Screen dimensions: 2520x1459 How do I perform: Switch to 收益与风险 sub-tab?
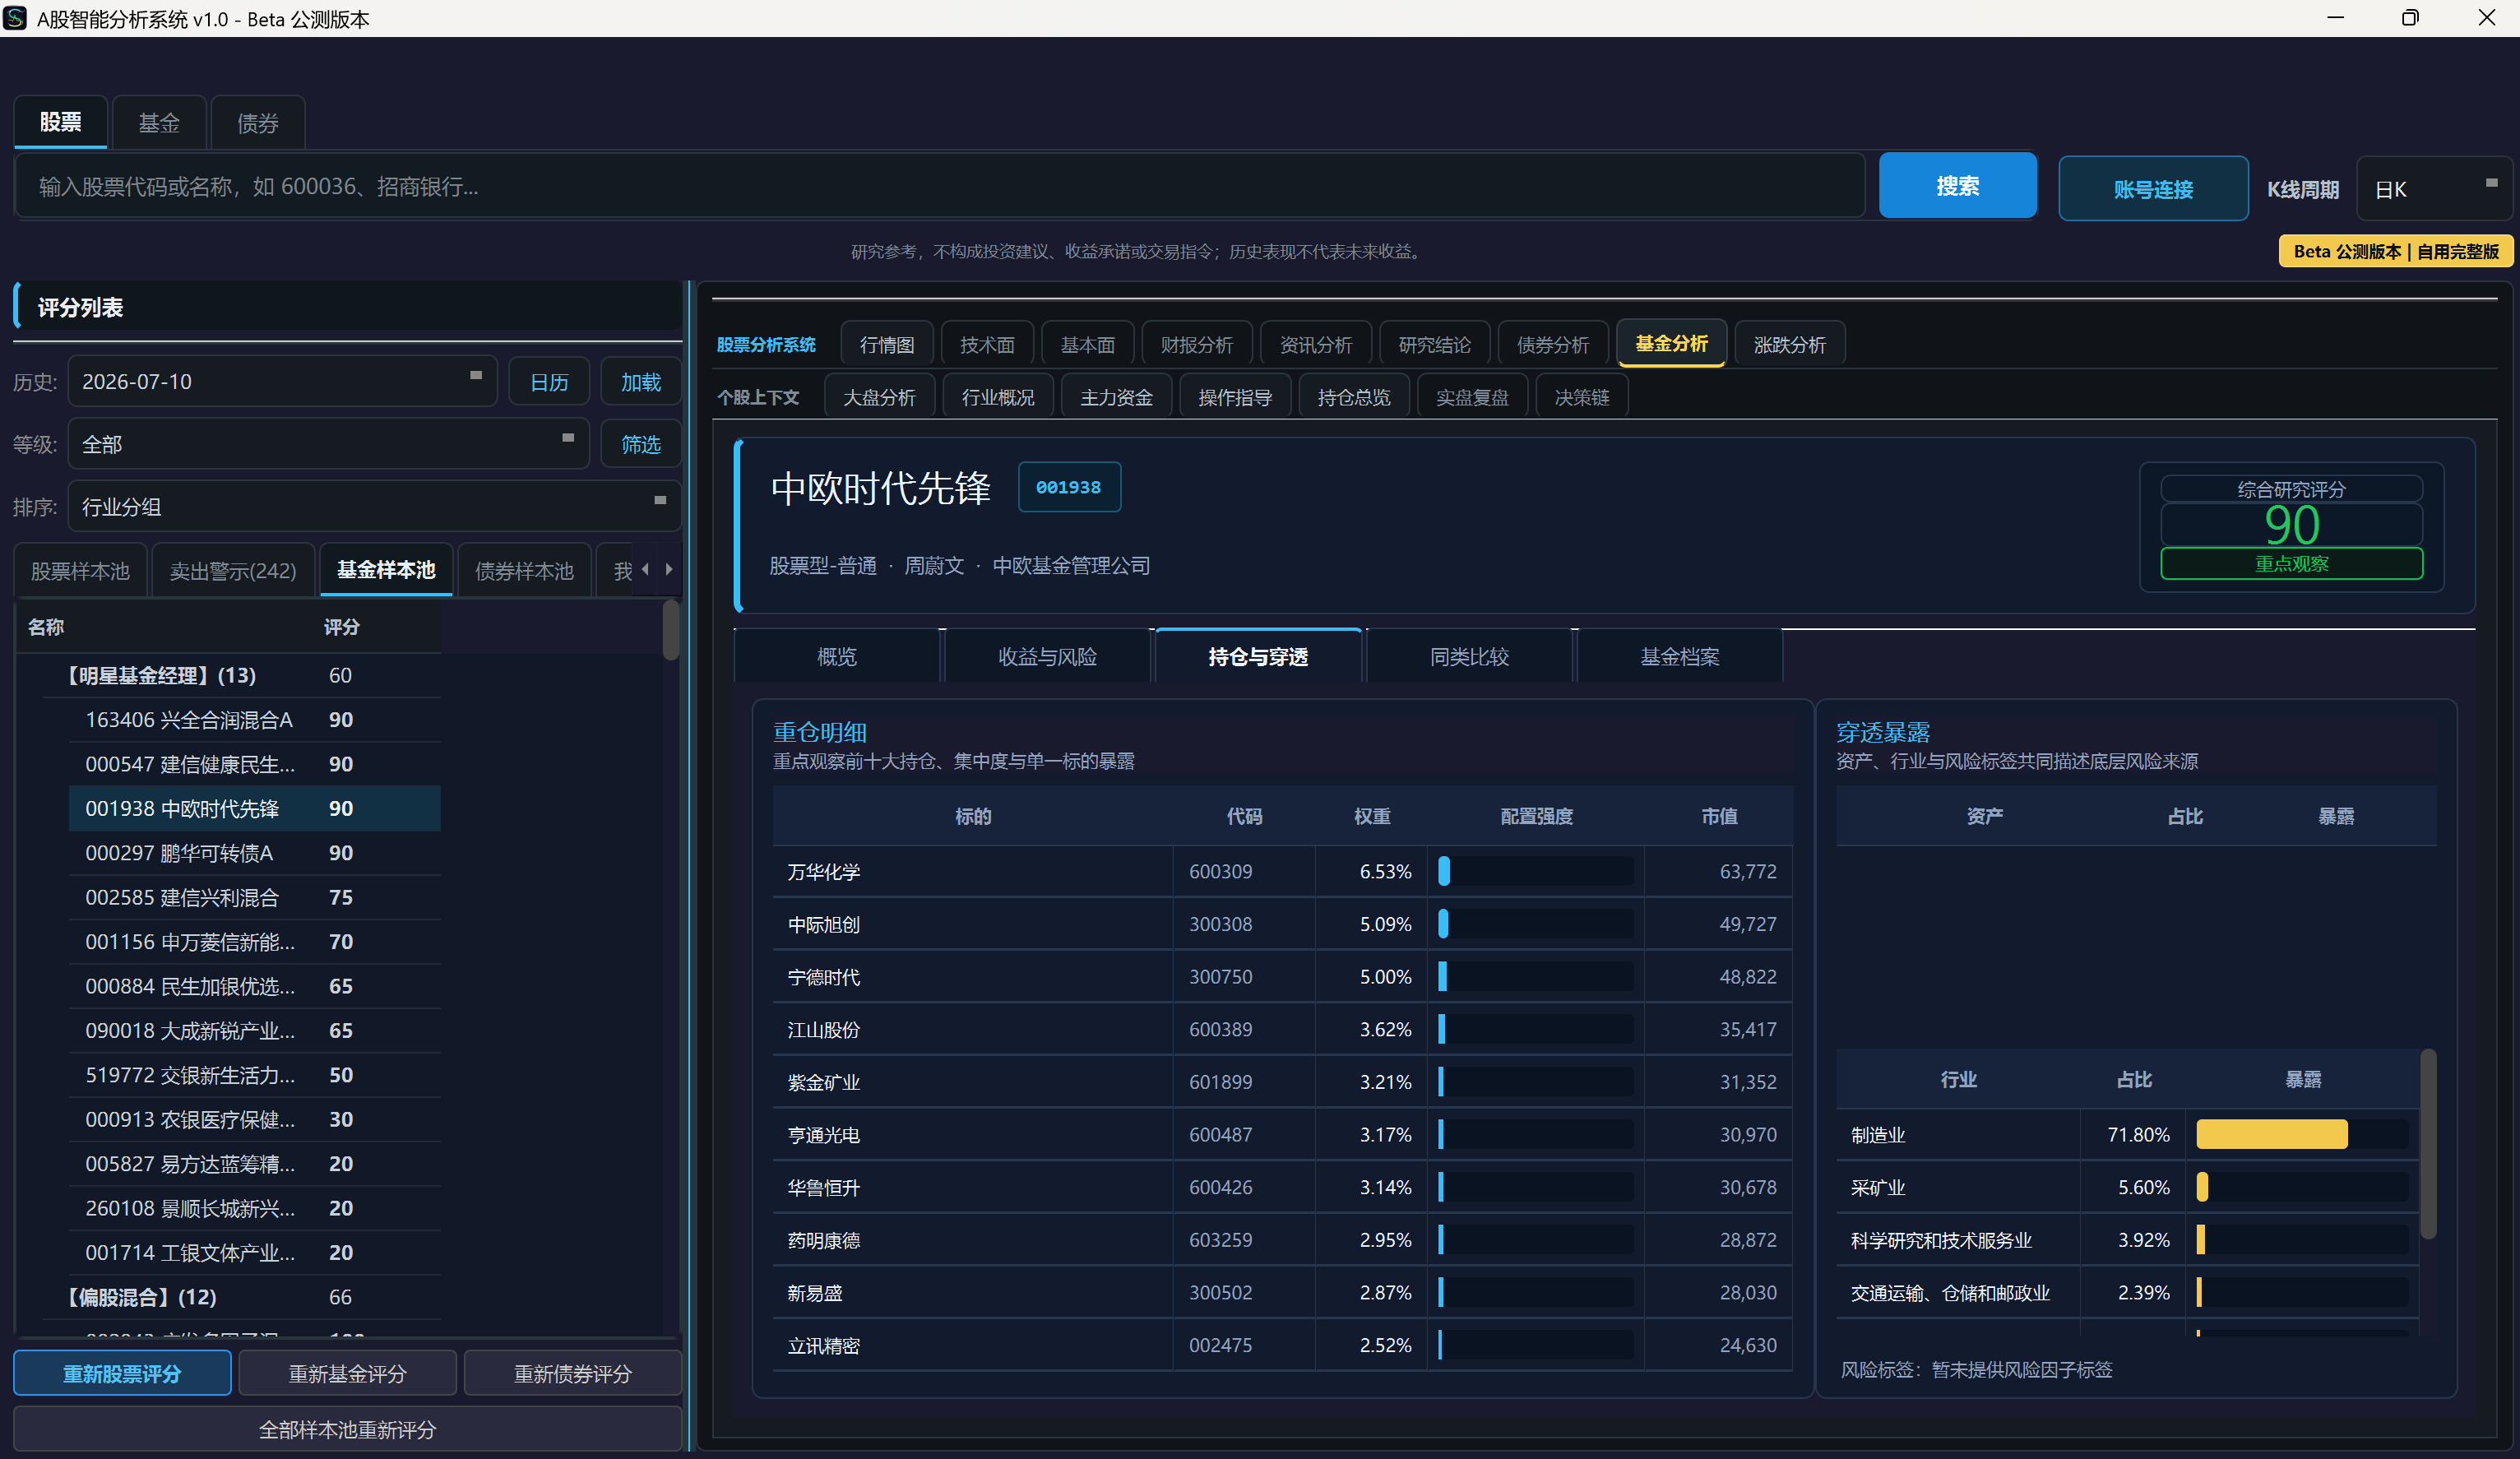[1048, 656]
